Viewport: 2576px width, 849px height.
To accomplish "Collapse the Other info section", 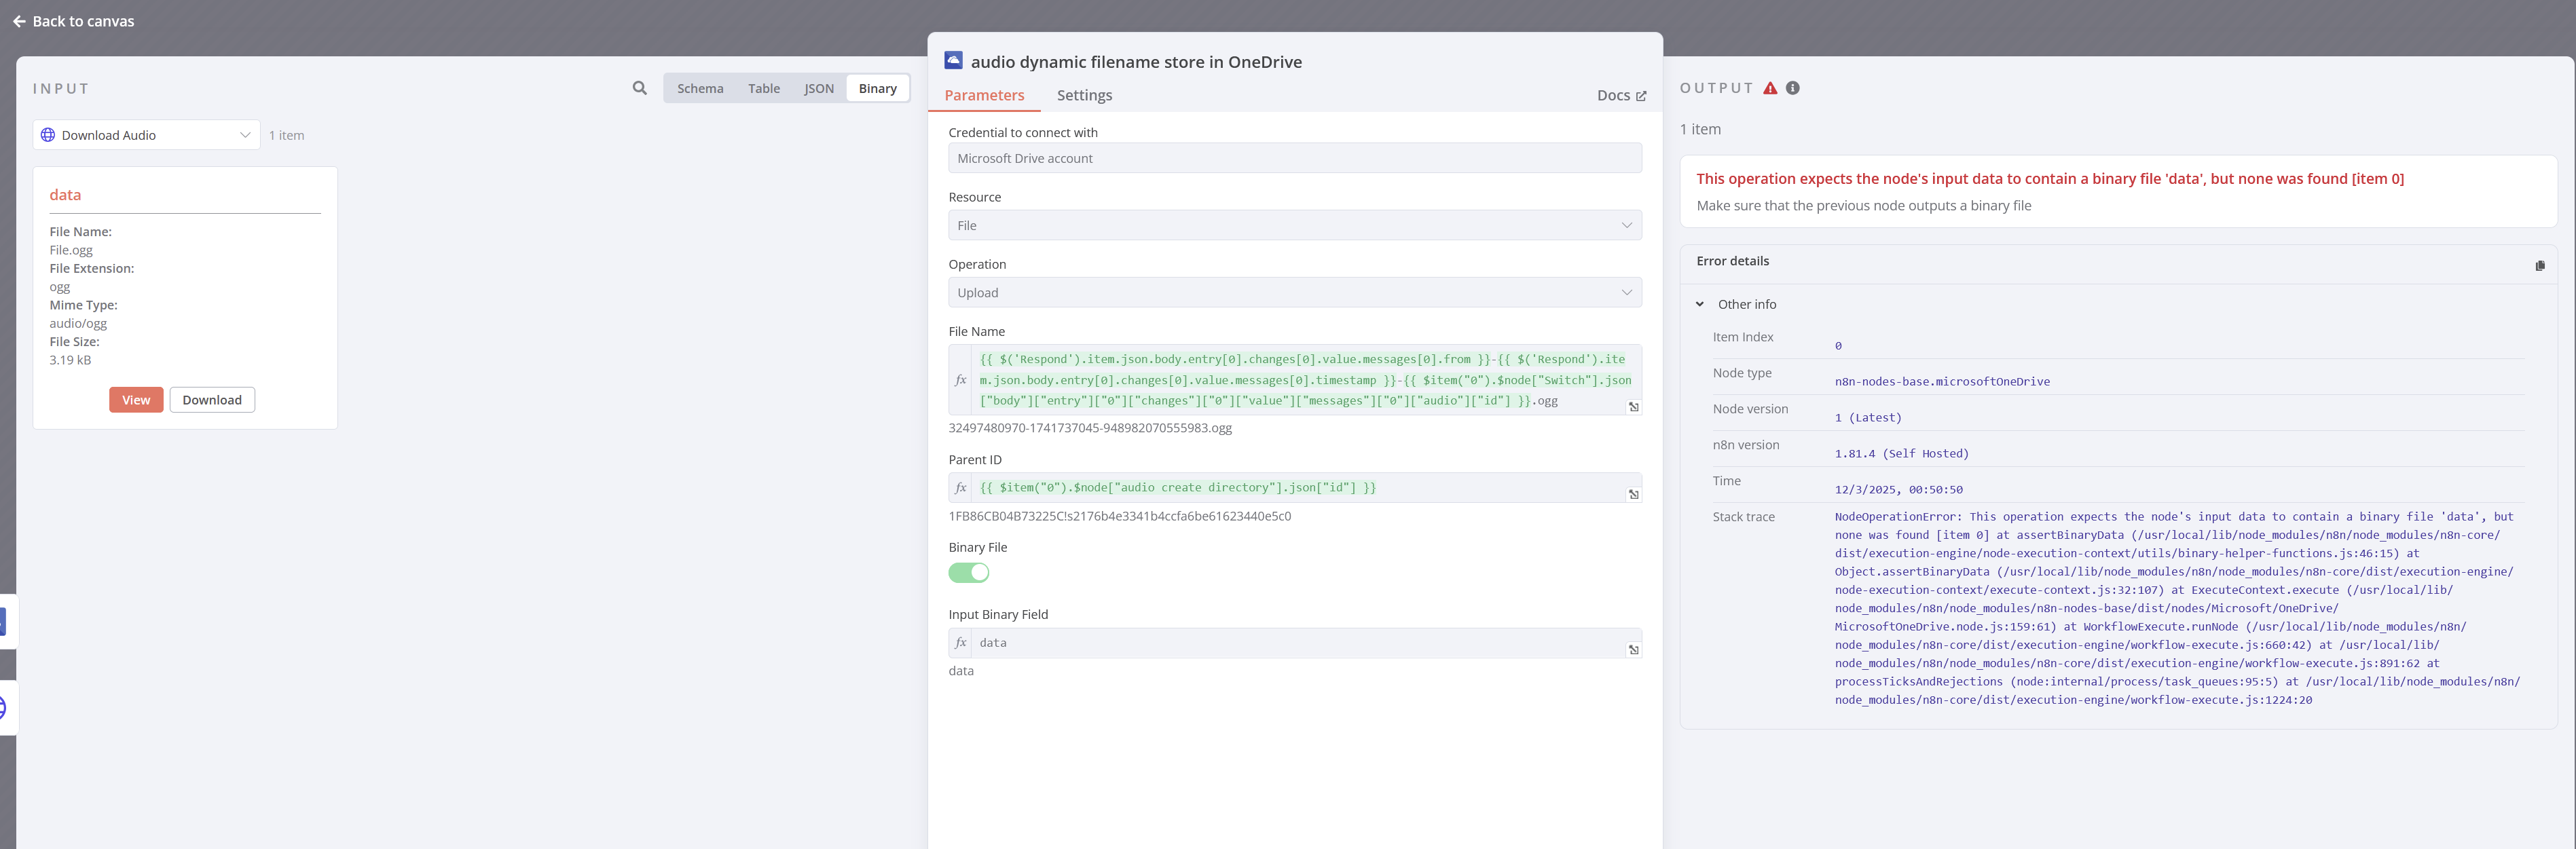I will pyautogui.click(x=1699, y=304).
